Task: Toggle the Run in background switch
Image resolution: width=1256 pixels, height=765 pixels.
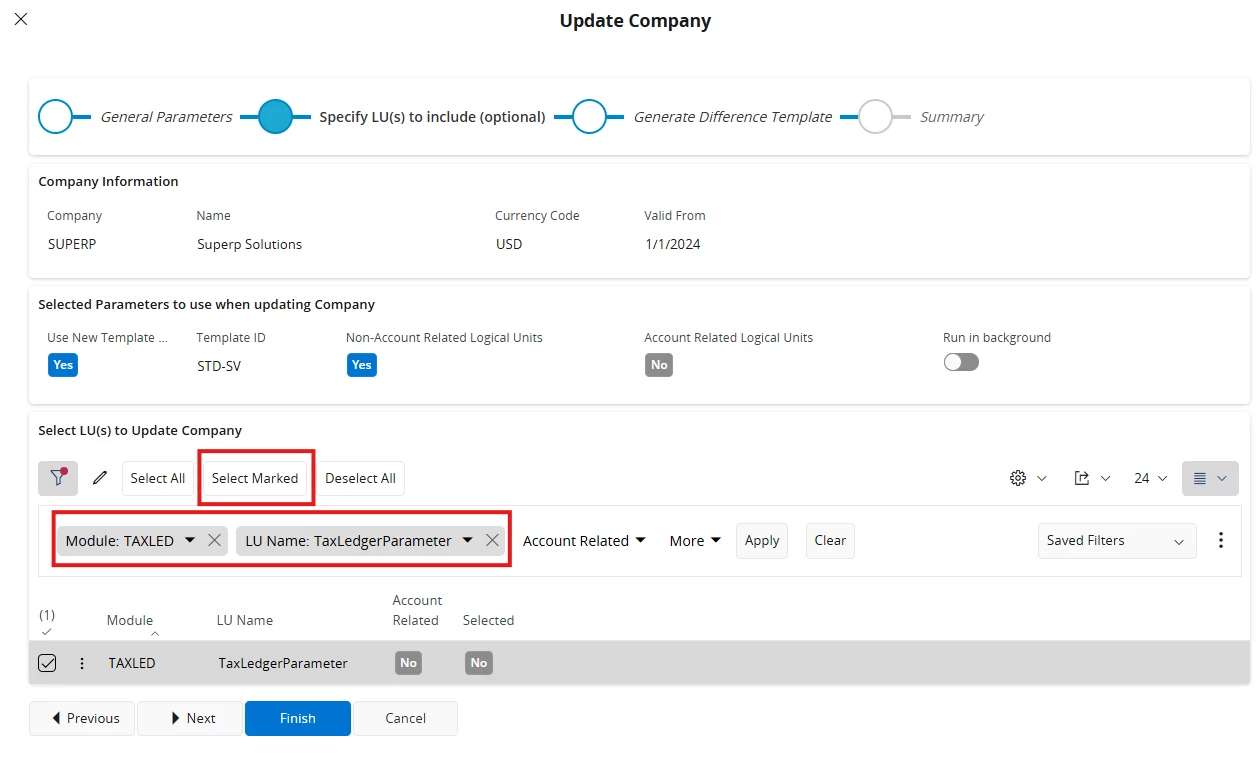Action: click(x=961, y=362)
